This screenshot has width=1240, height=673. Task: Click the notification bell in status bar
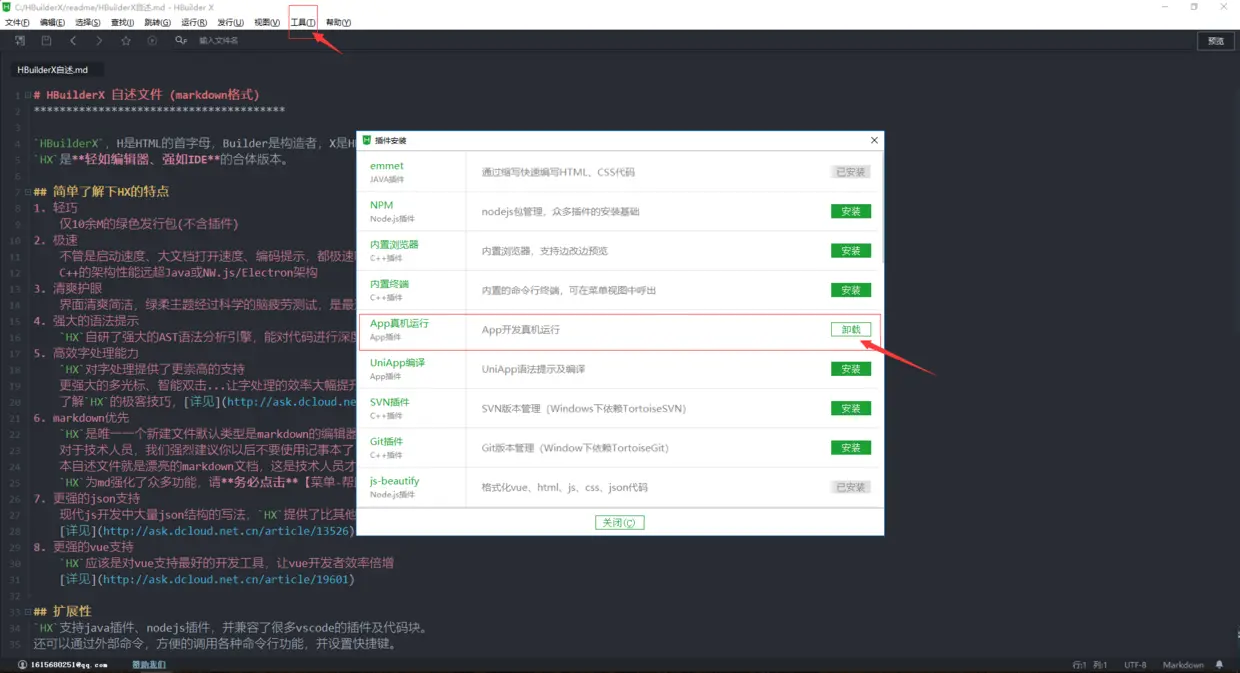coord(1219,665)
